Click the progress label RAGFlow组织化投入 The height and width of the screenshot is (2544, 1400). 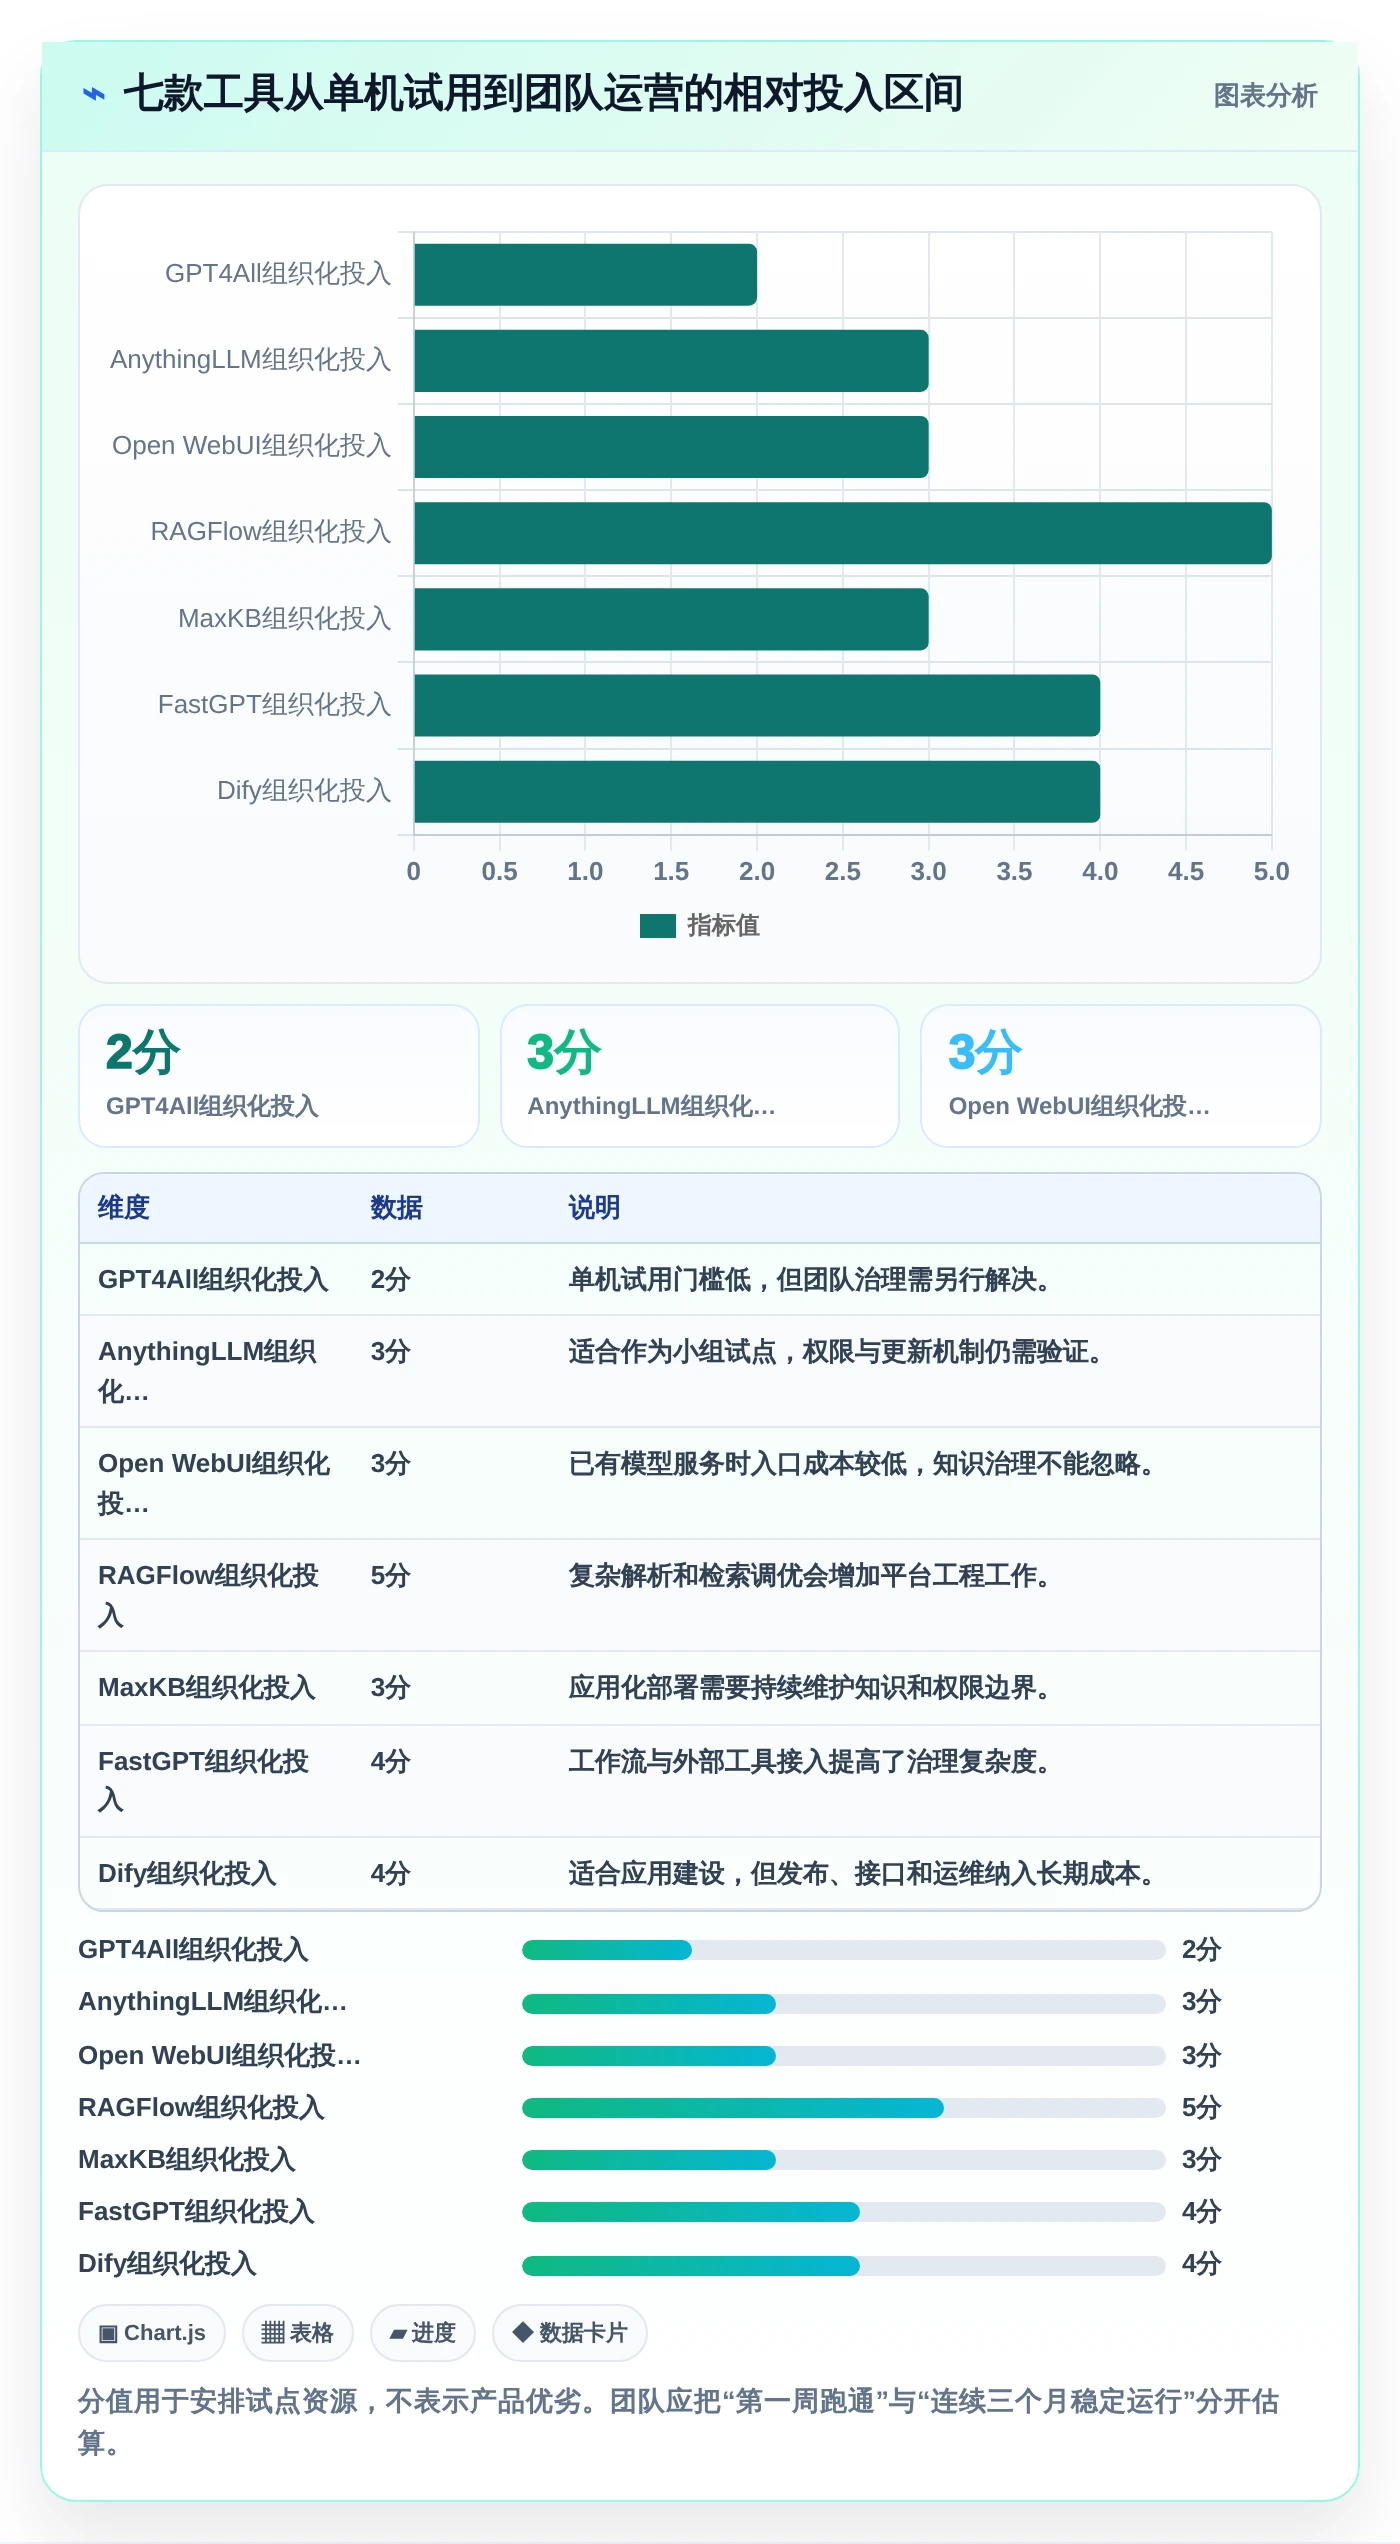202,2108
